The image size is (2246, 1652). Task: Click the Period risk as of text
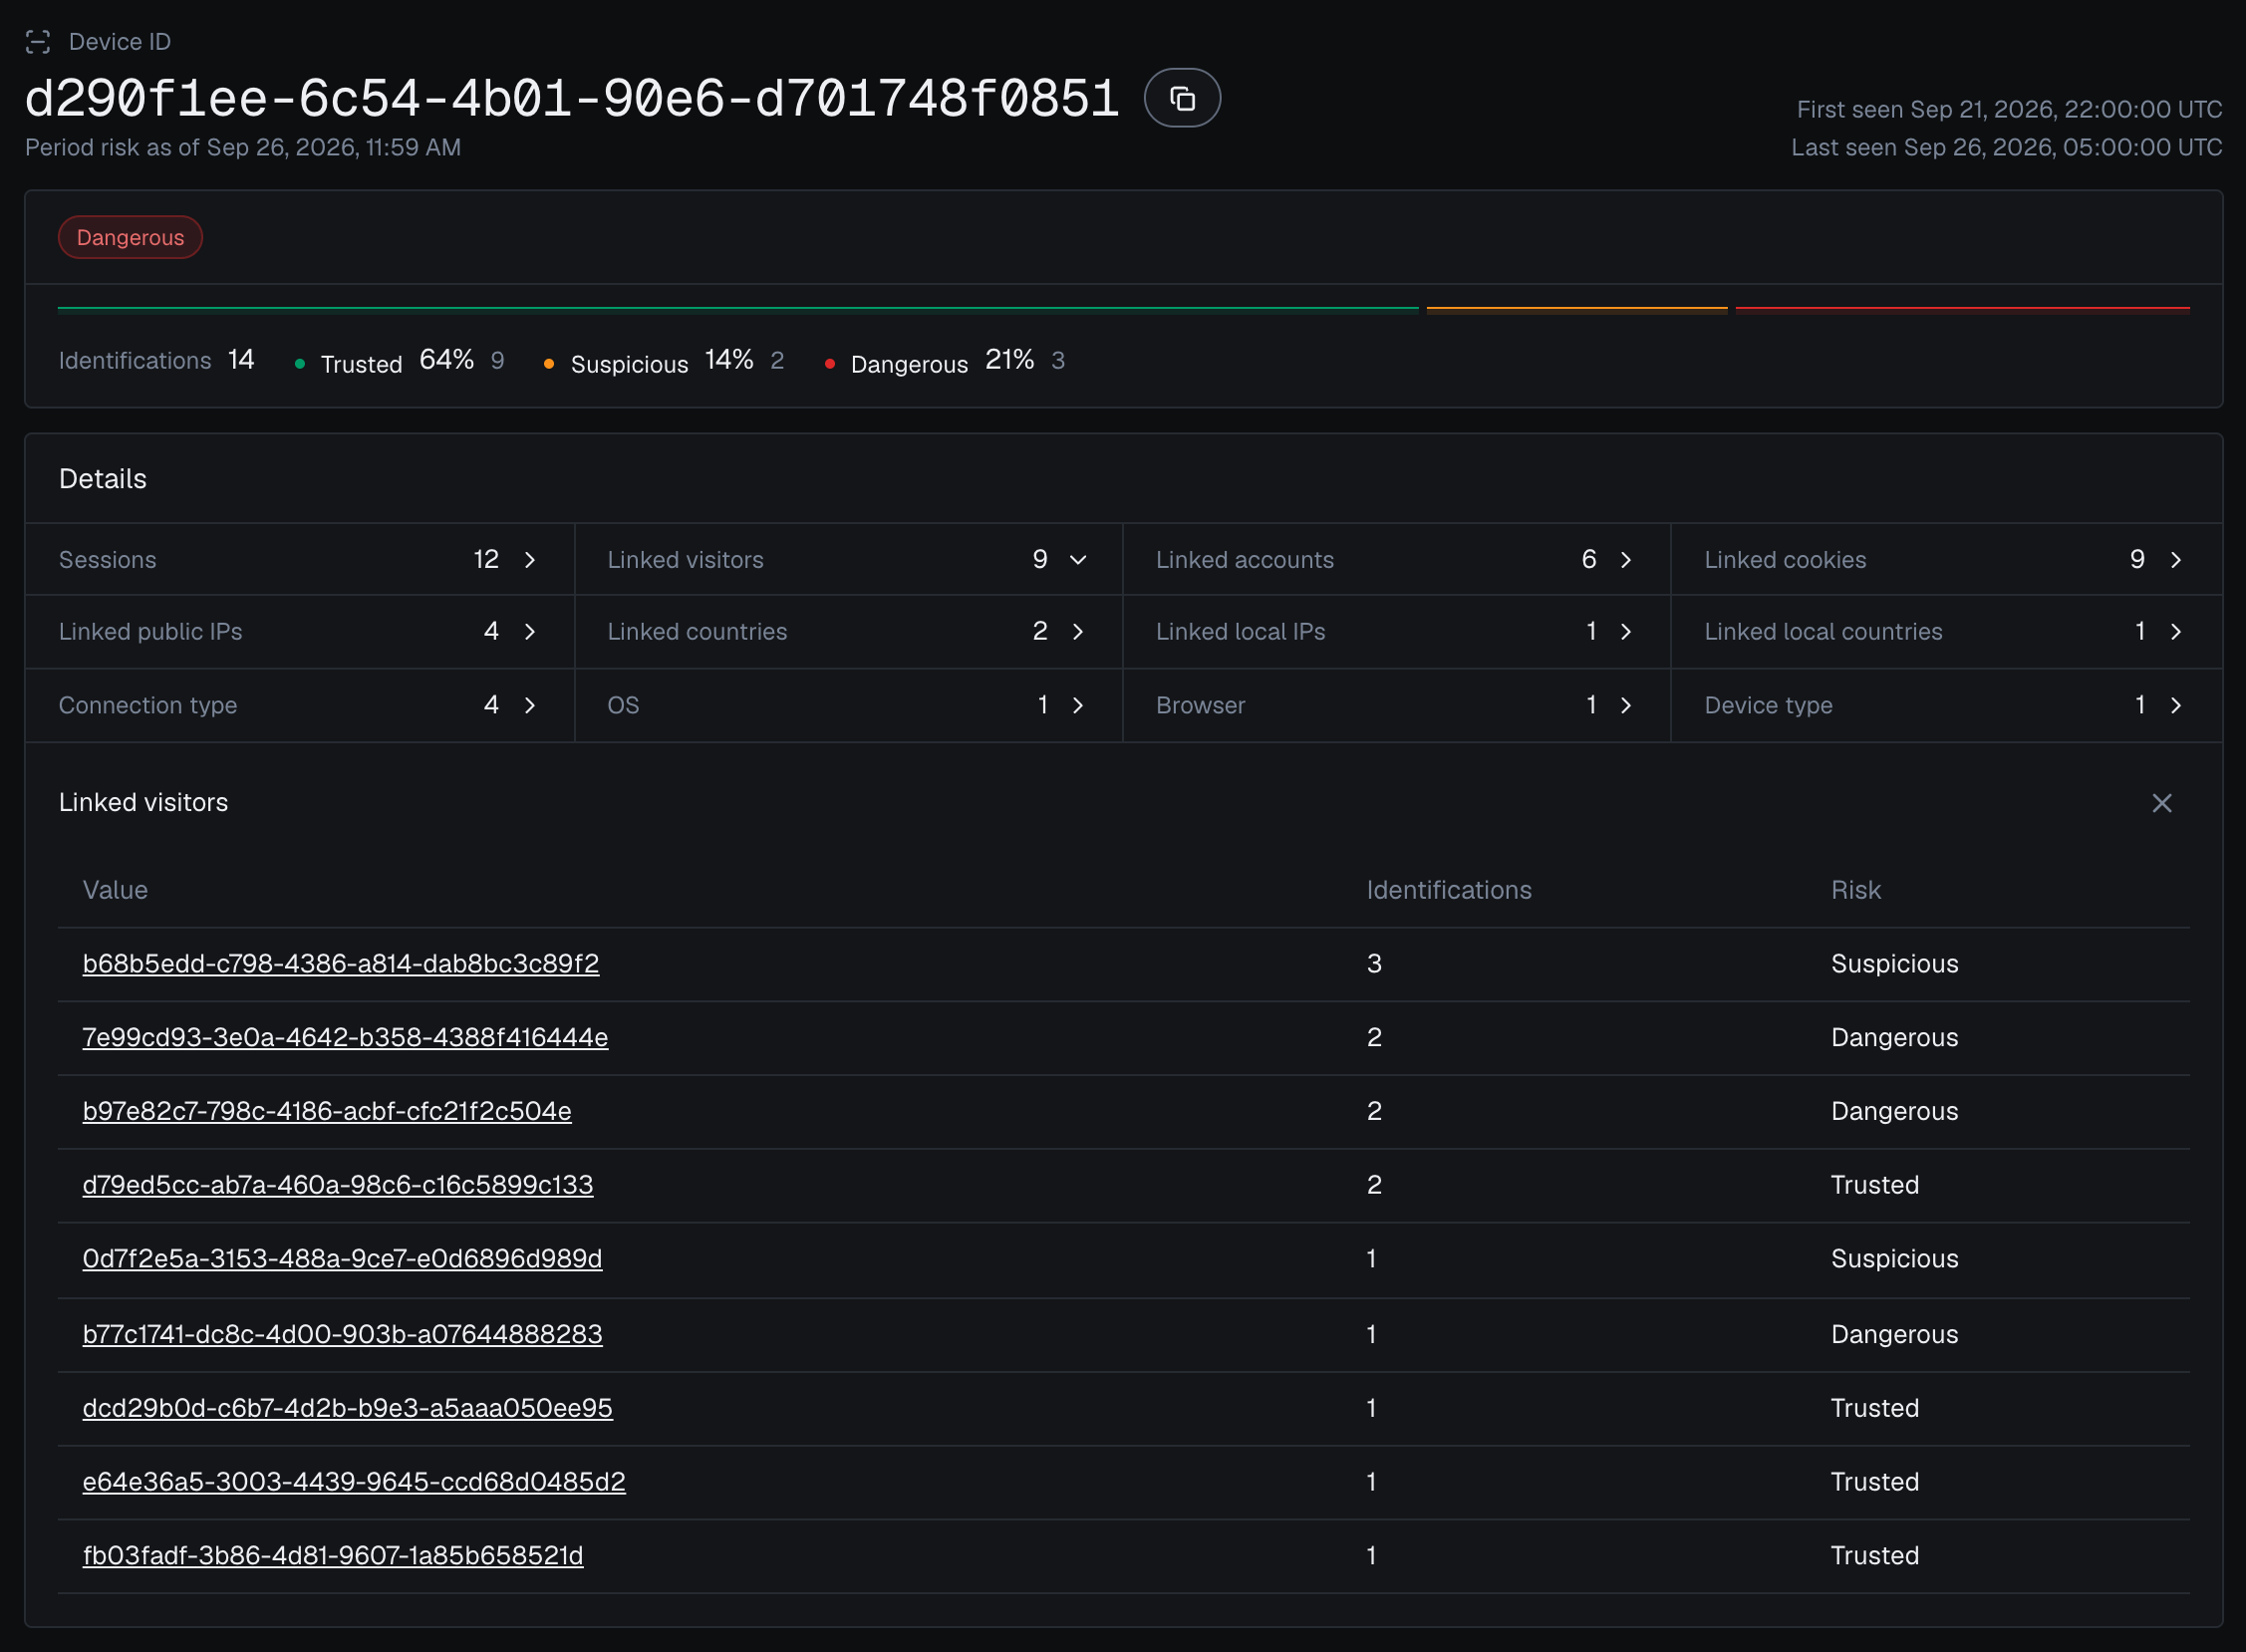(243, 147)
